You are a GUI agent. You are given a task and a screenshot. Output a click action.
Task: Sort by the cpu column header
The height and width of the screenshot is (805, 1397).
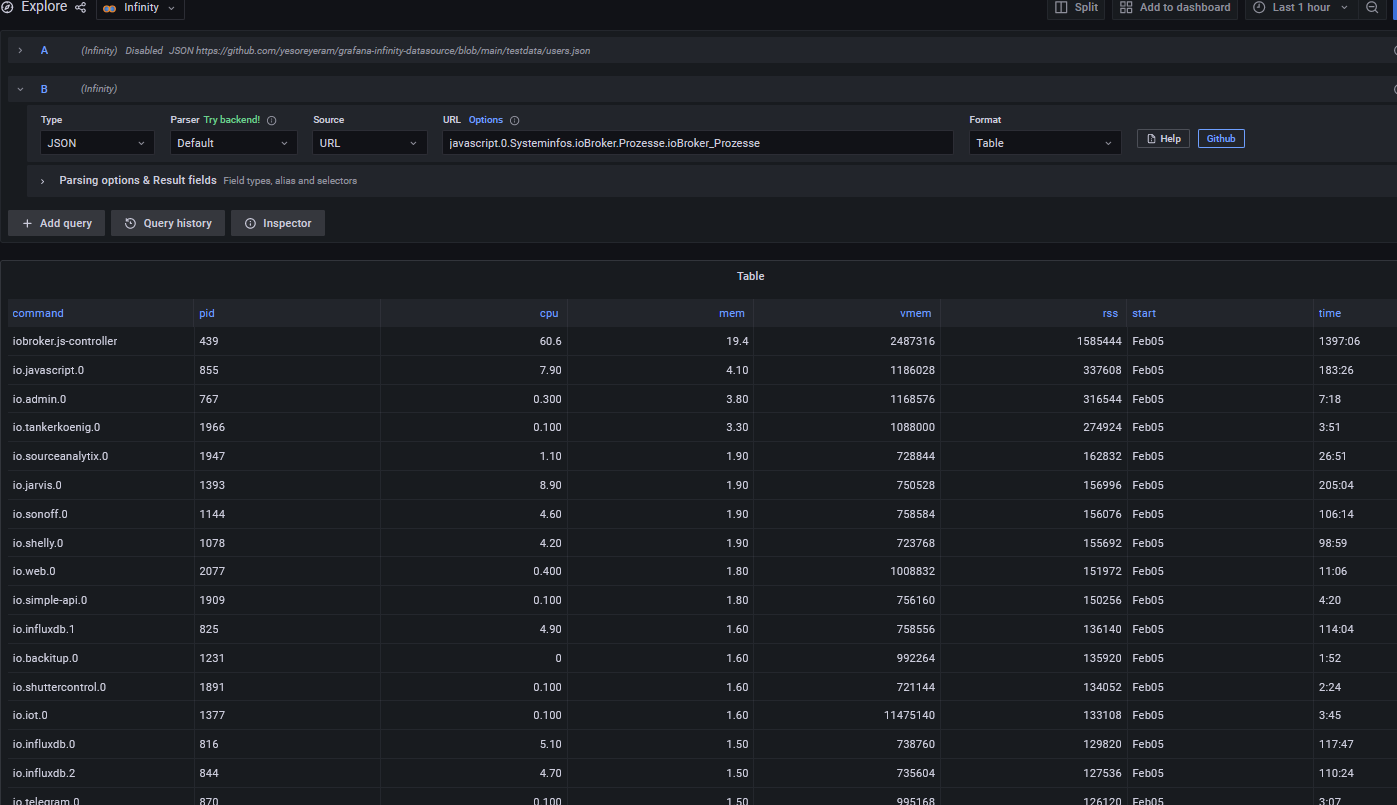point(549,313)
